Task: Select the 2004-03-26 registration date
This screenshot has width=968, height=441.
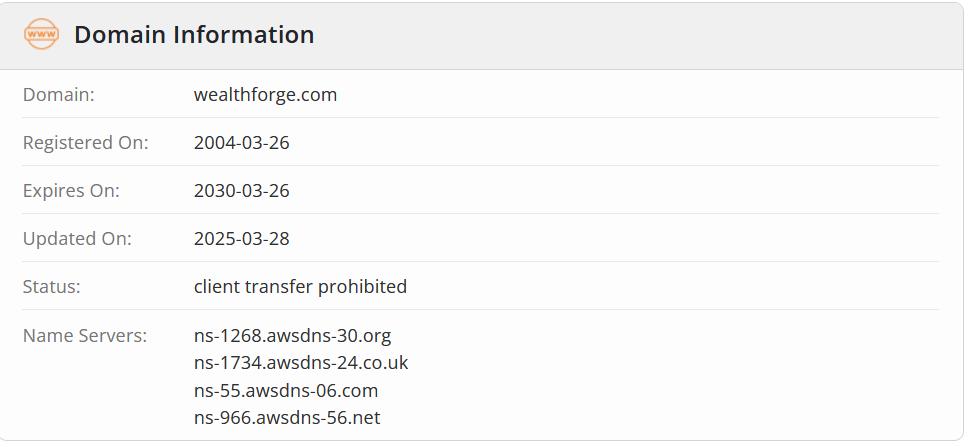Action: 241,143
